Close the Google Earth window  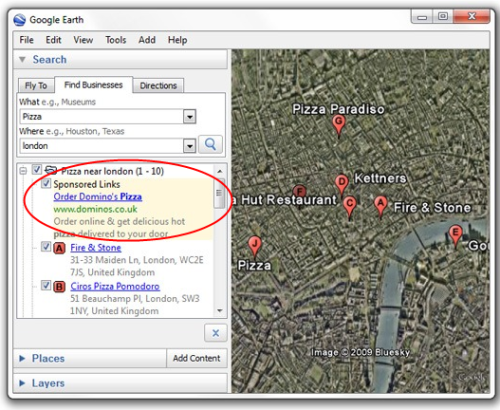pos(472,17)
